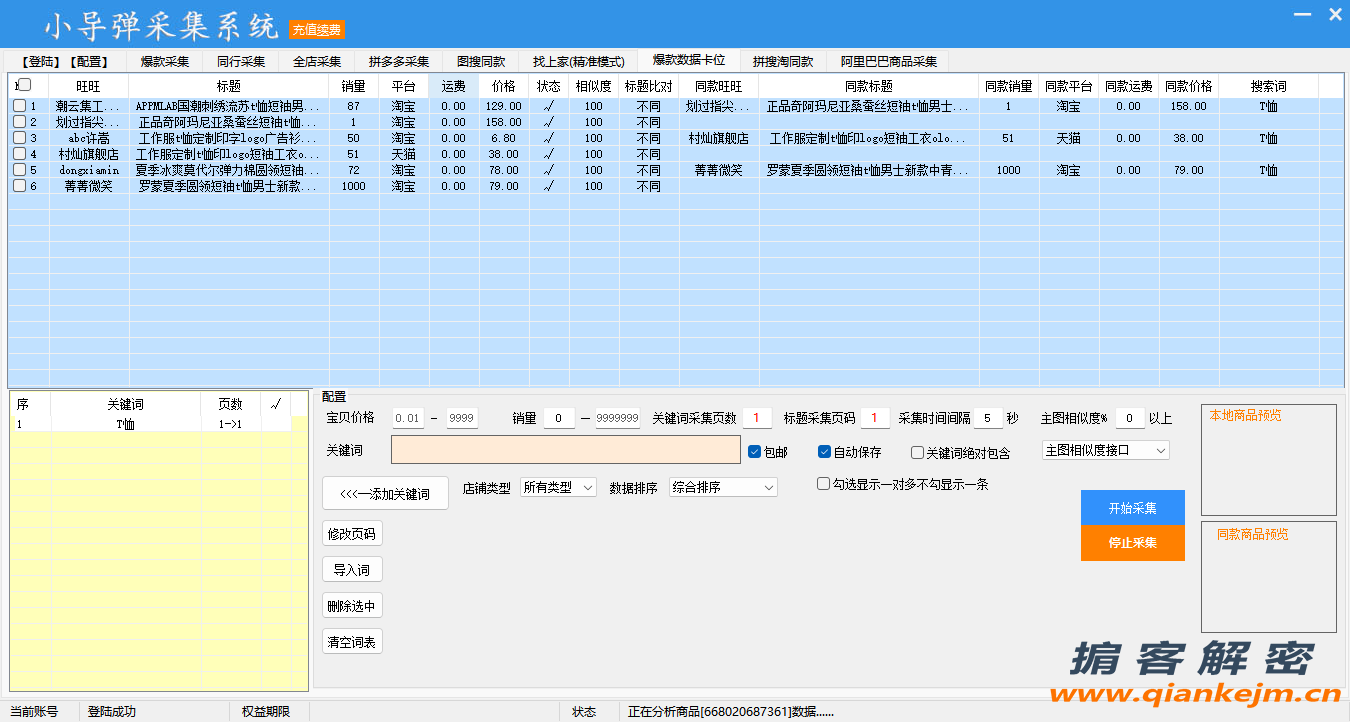Image resolution: width=1350 pixels, height=722 pixels.
Task: Click the 同款旺旺 cell 菁菁微笑
Action: (x=719, y=170)
